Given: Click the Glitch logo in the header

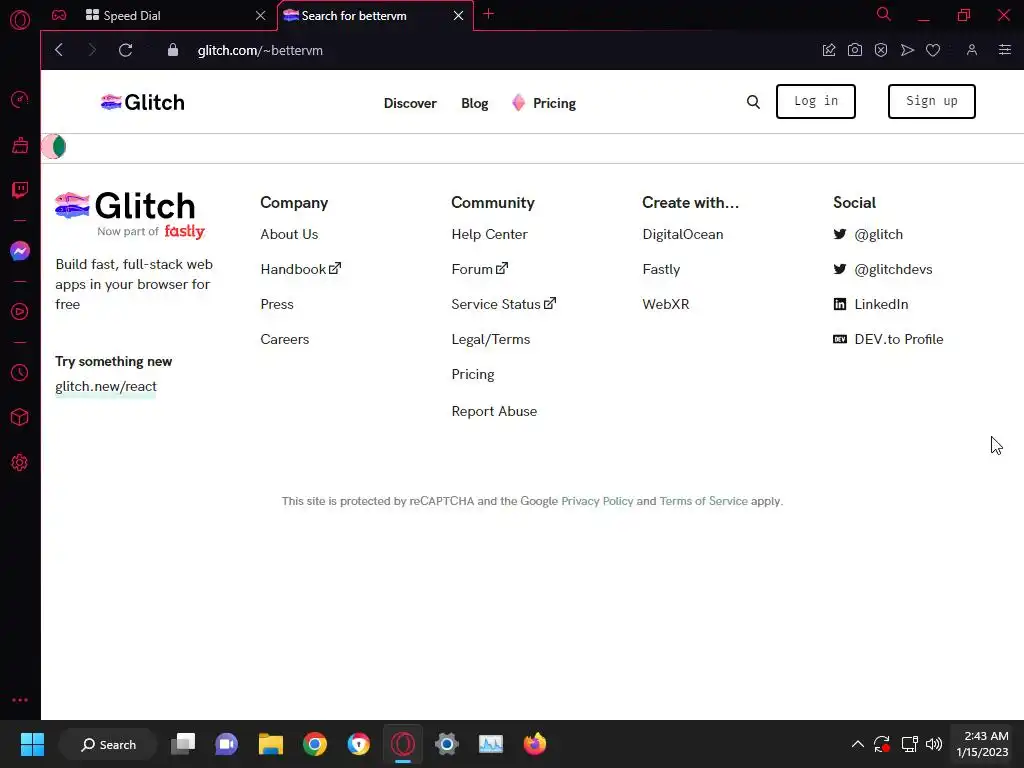Looking at the screenshot, I should click(142, 103).
